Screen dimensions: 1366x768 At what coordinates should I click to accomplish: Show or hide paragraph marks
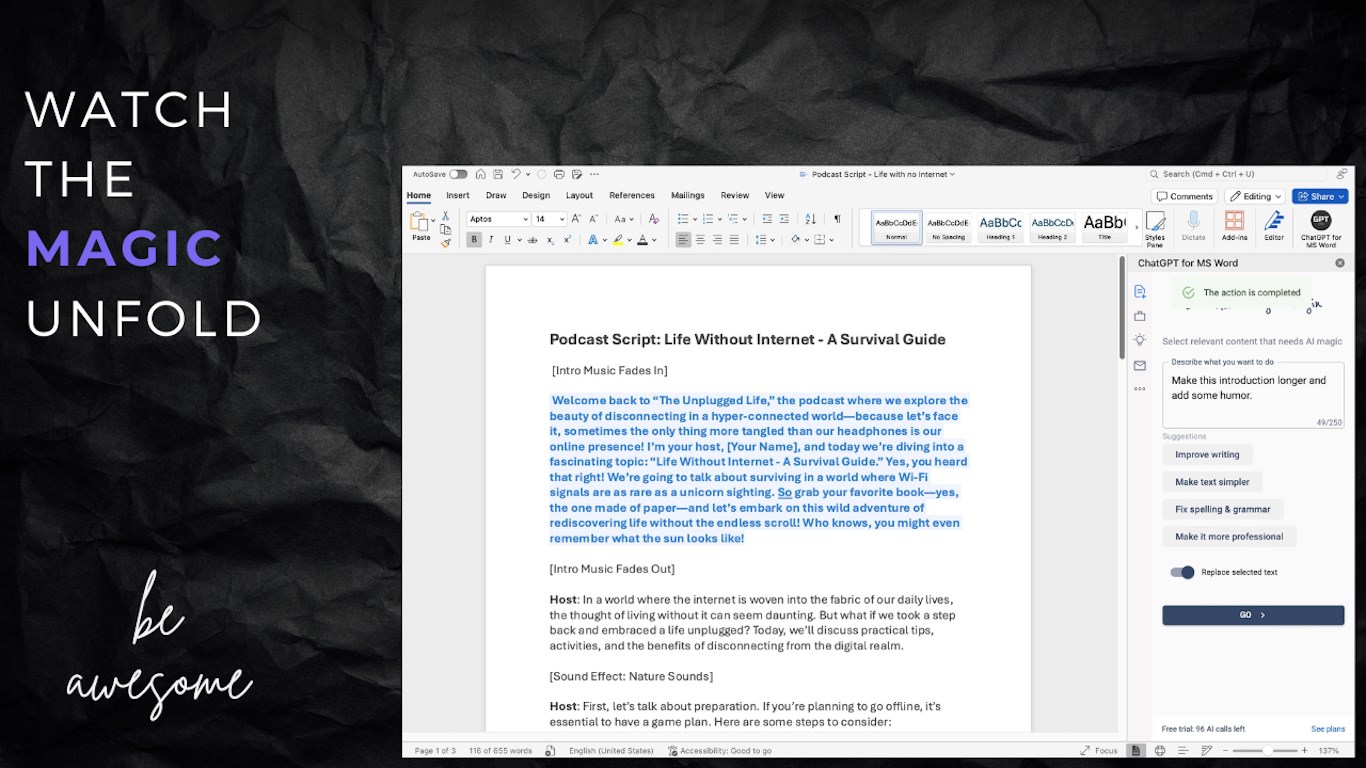coord(837,219)
